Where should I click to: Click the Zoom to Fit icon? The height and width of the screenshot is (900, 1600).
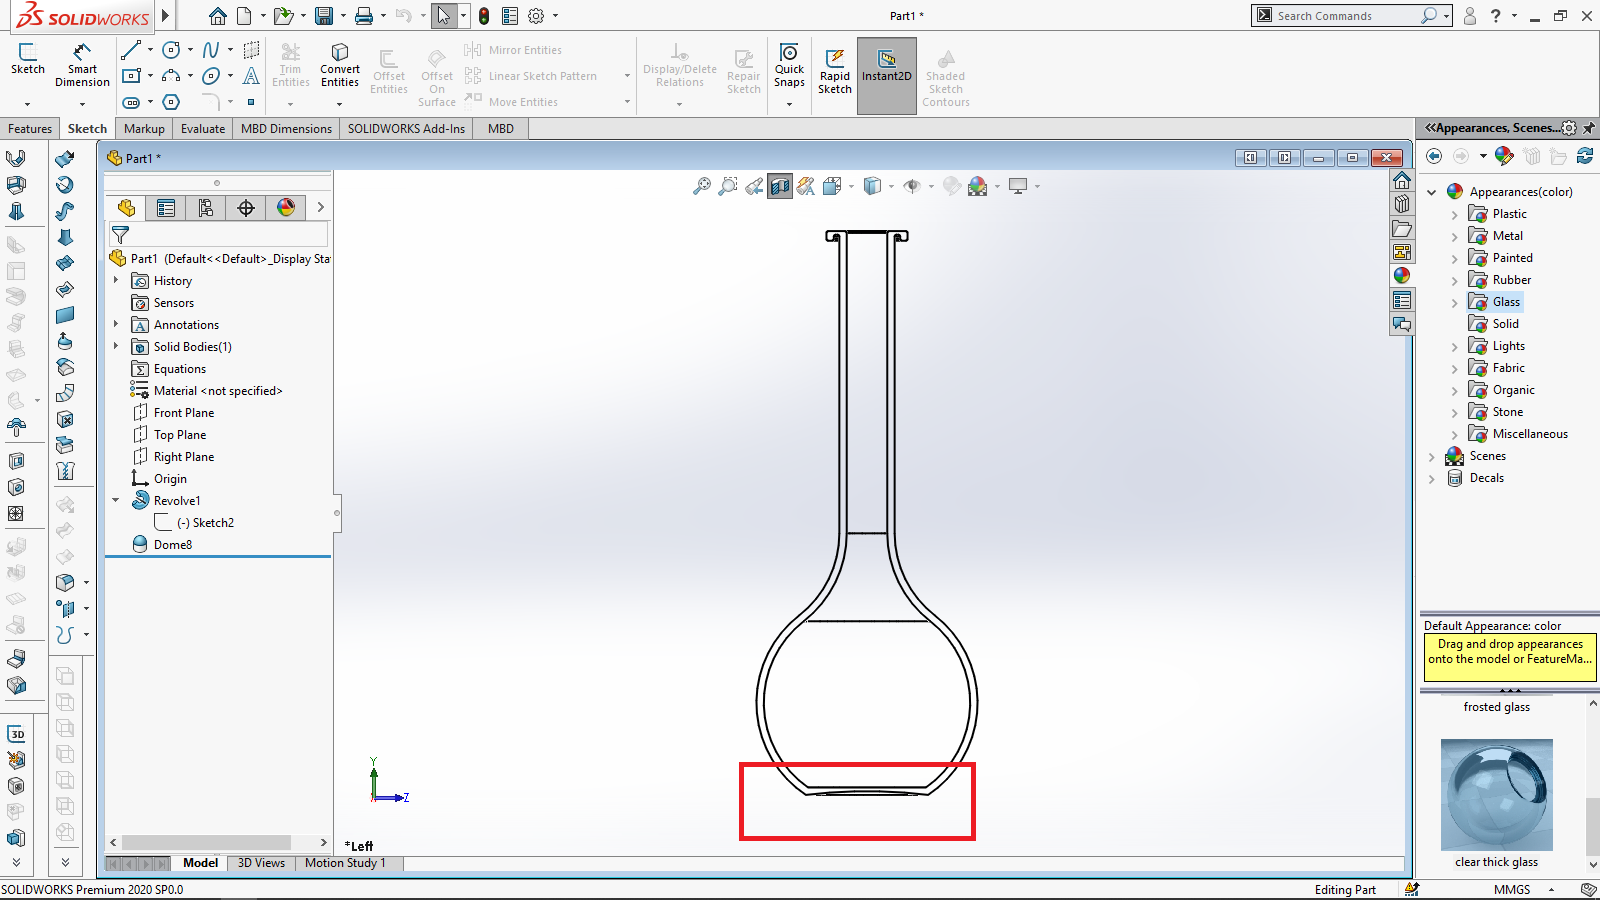click(702, 186)
